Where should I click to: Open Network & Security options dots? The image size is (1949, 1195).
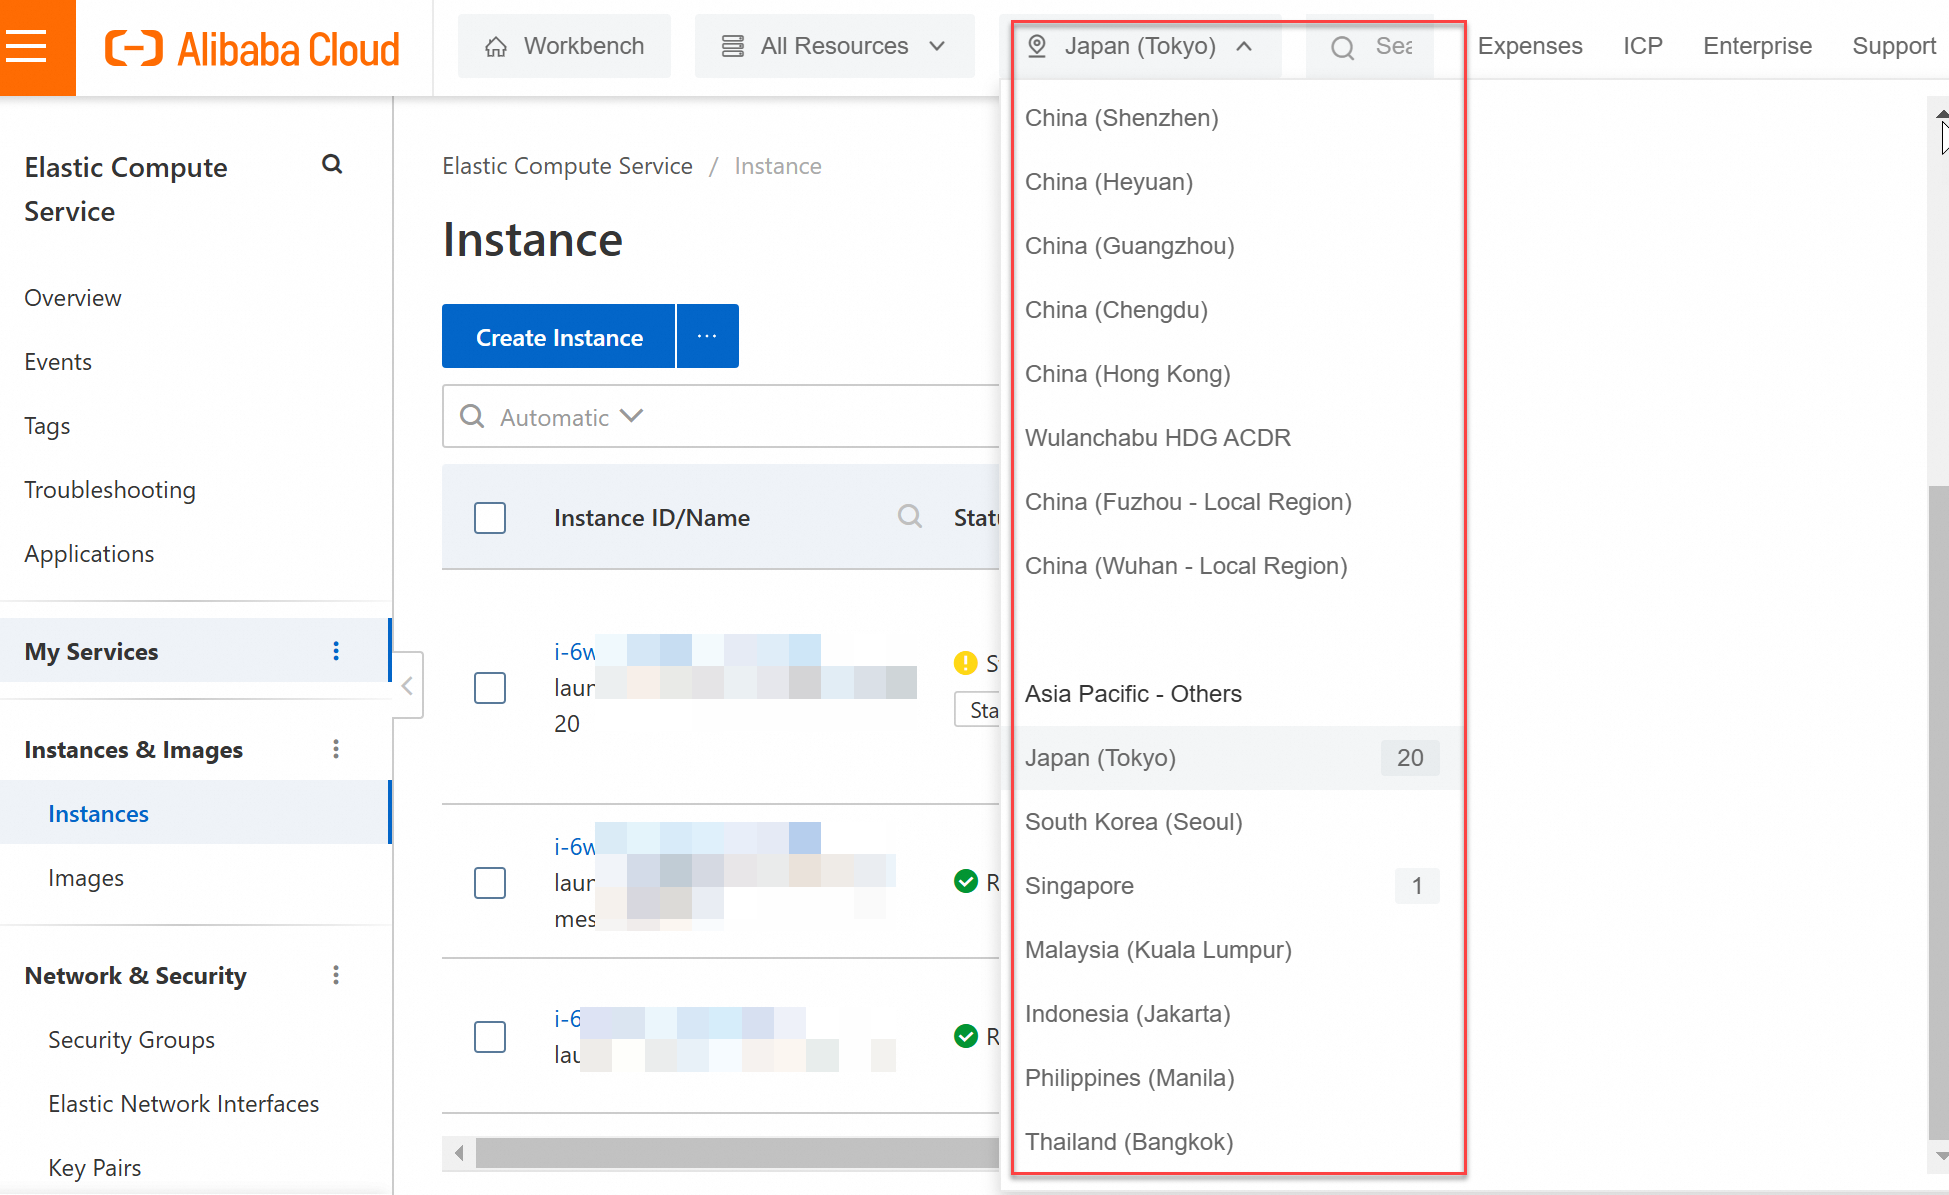336,976
